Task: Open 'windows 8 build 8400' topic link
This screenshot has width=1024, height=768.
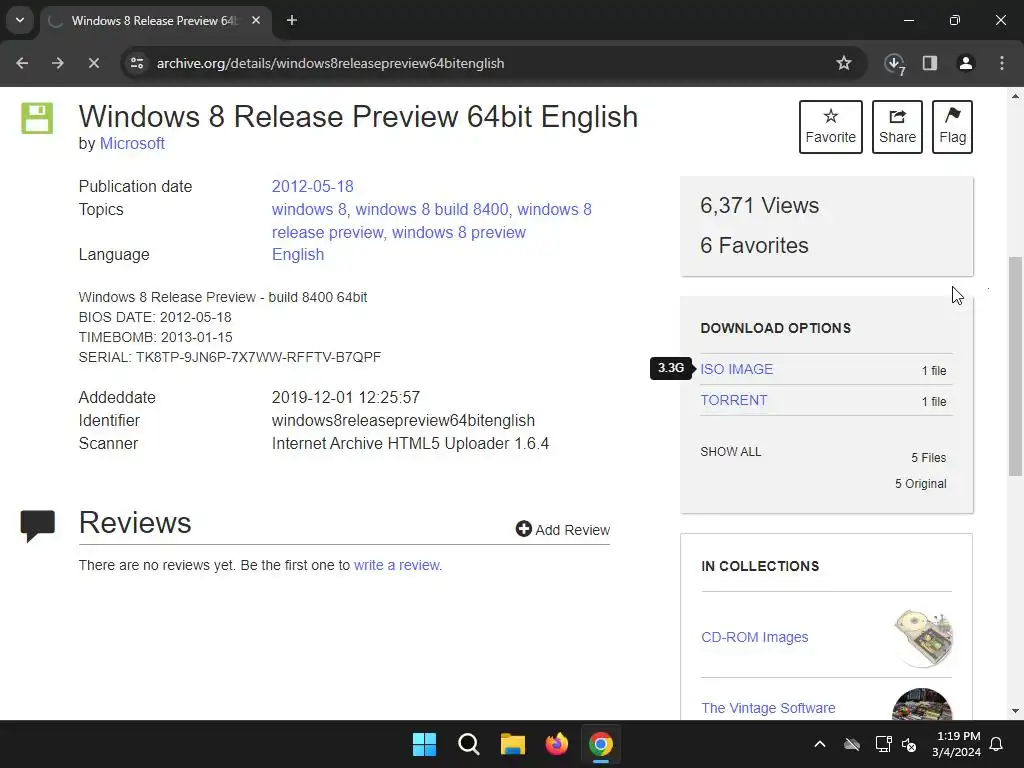Action: click(x=432, y=210)
